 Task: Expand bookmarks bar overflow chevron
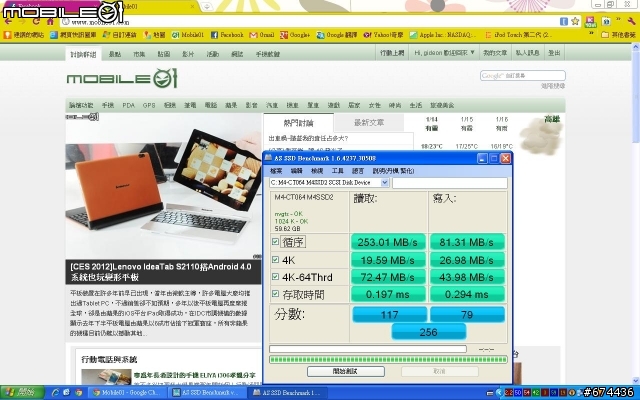591,34
